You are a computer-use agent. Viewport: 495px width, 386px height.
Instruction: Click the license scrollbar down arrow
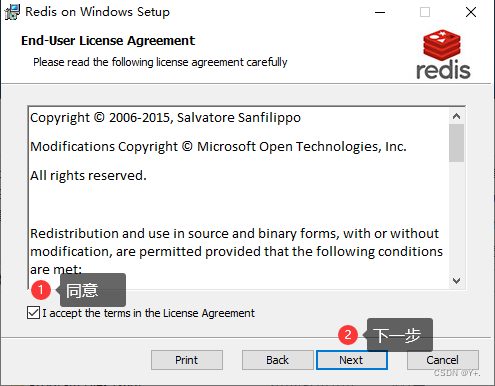click(x=456, y=281)
